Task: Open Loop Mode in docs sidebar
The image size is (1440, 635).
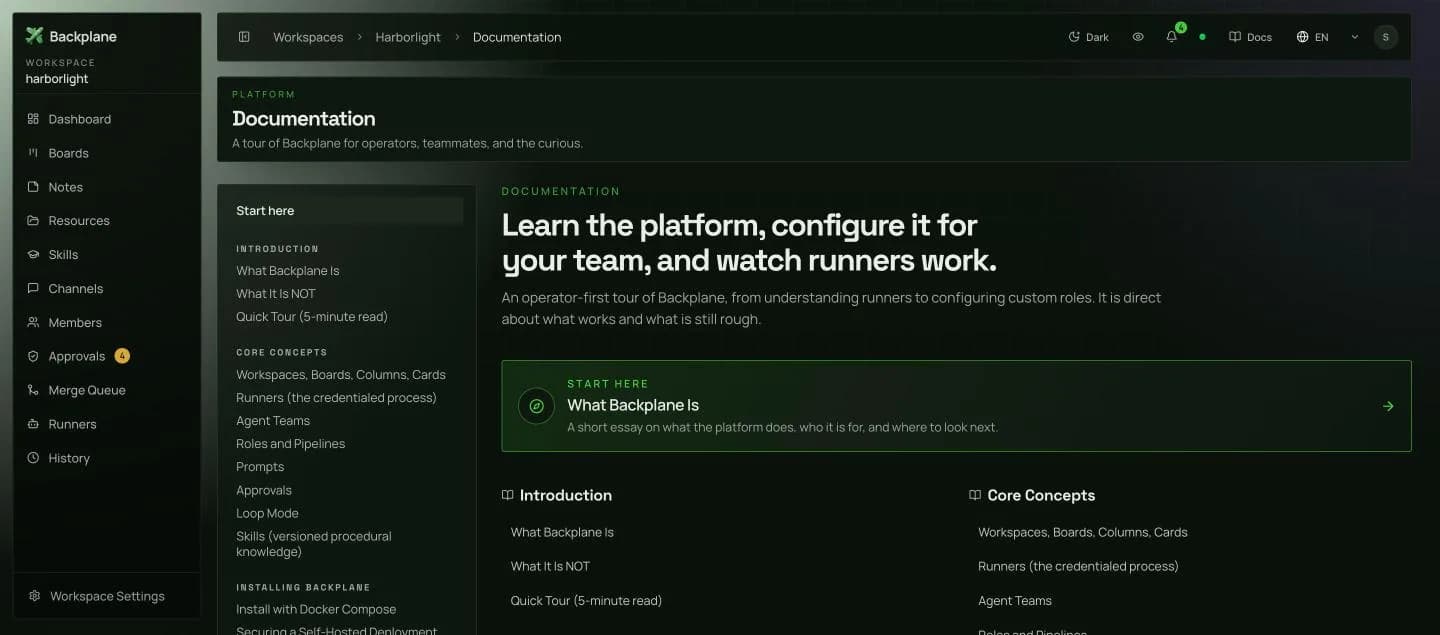Action: point(267,514)
